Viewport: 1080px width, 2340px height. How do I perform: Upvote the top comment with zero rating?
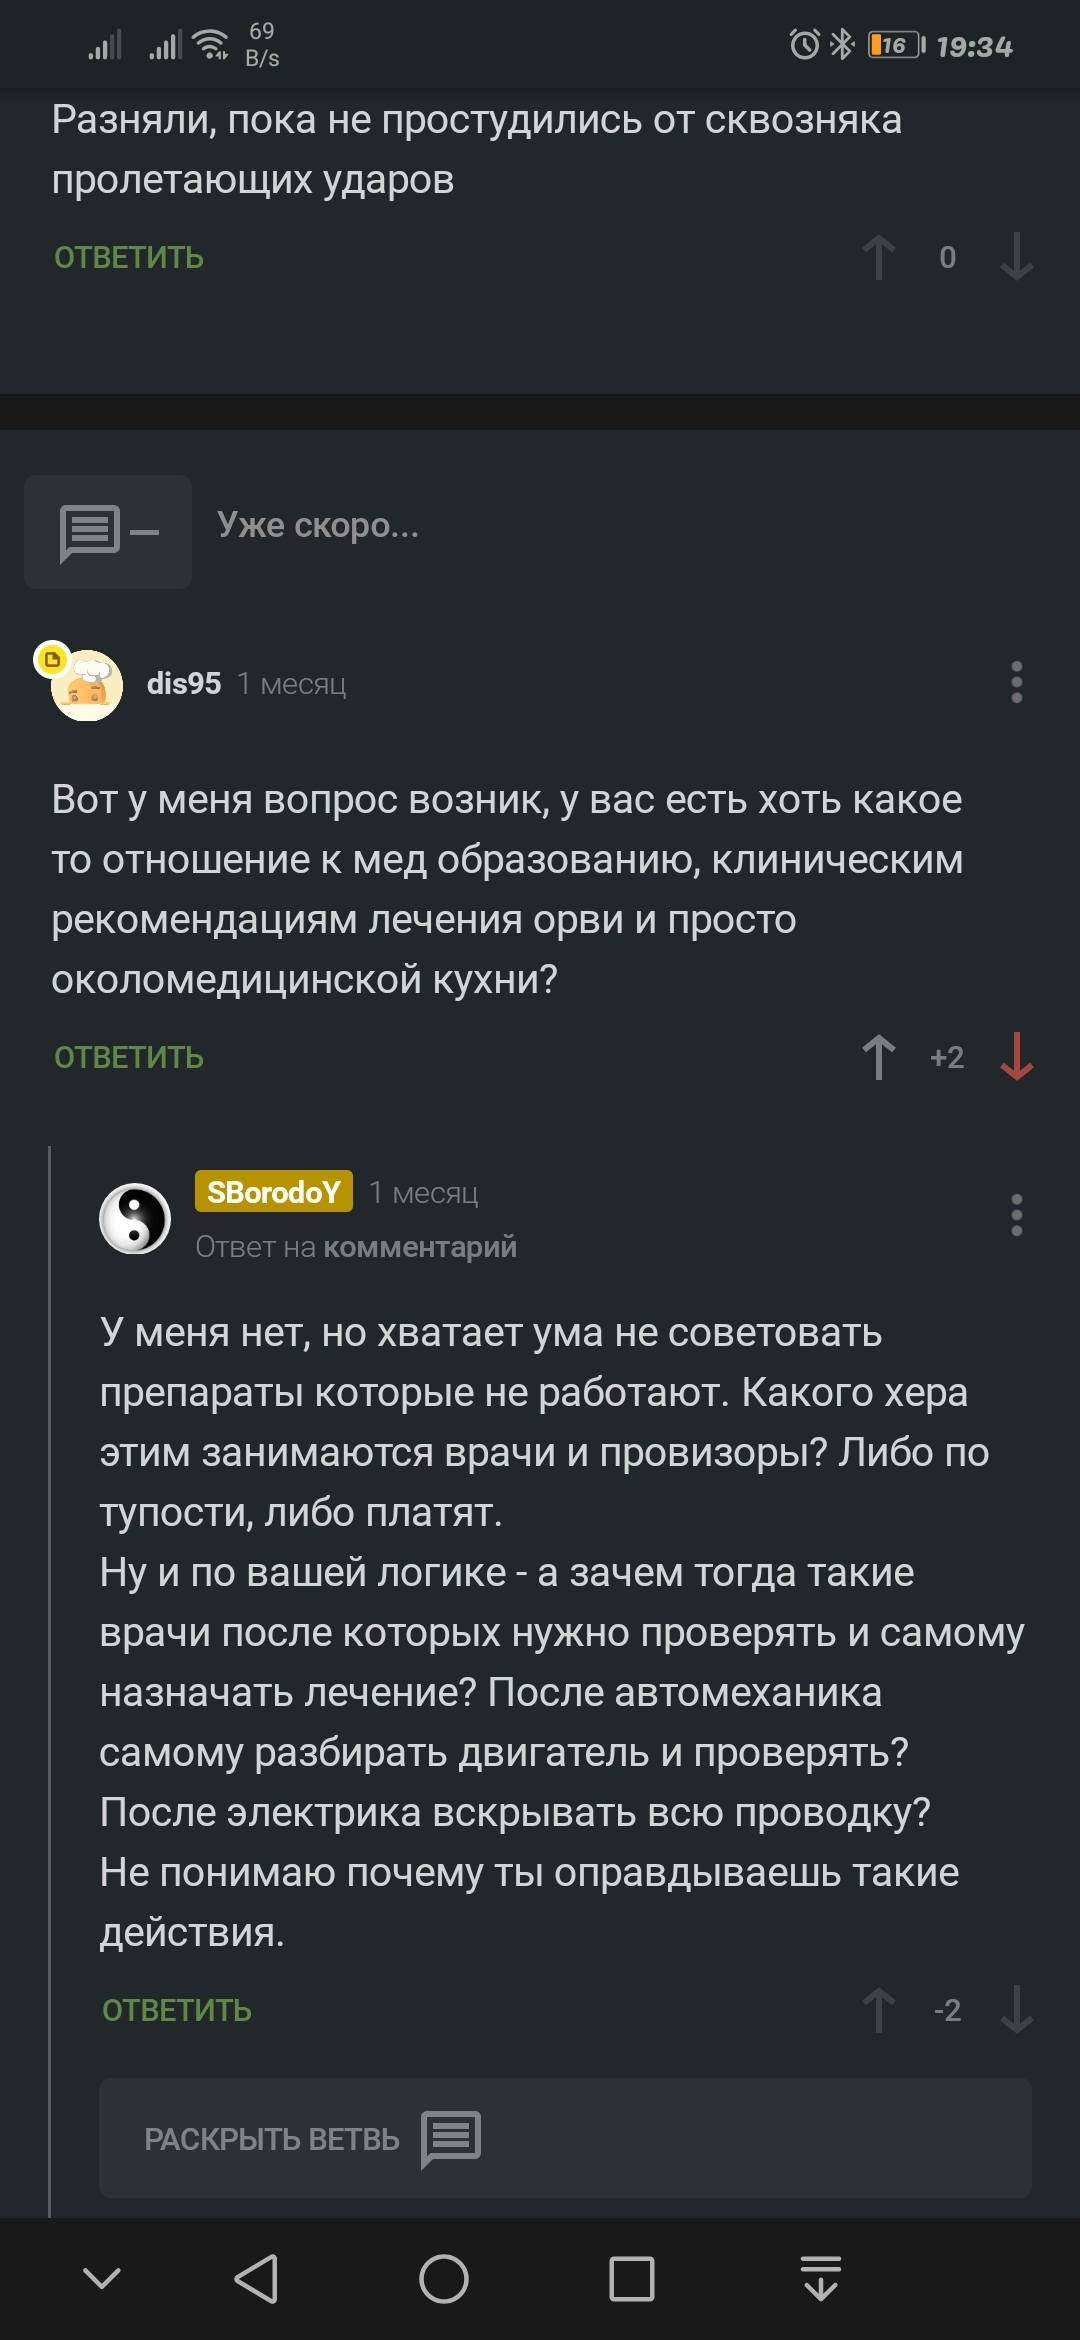click(878, 257)
